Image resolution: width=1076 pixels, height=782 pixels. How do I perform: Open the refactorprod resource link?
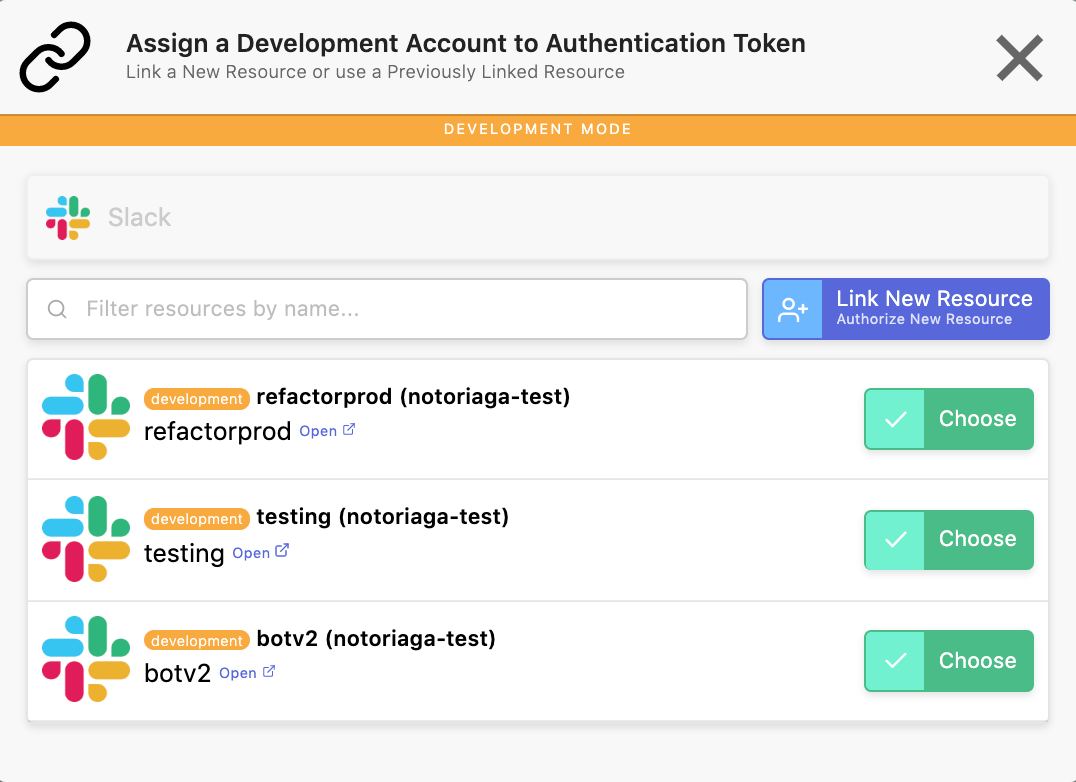[318, 432]
